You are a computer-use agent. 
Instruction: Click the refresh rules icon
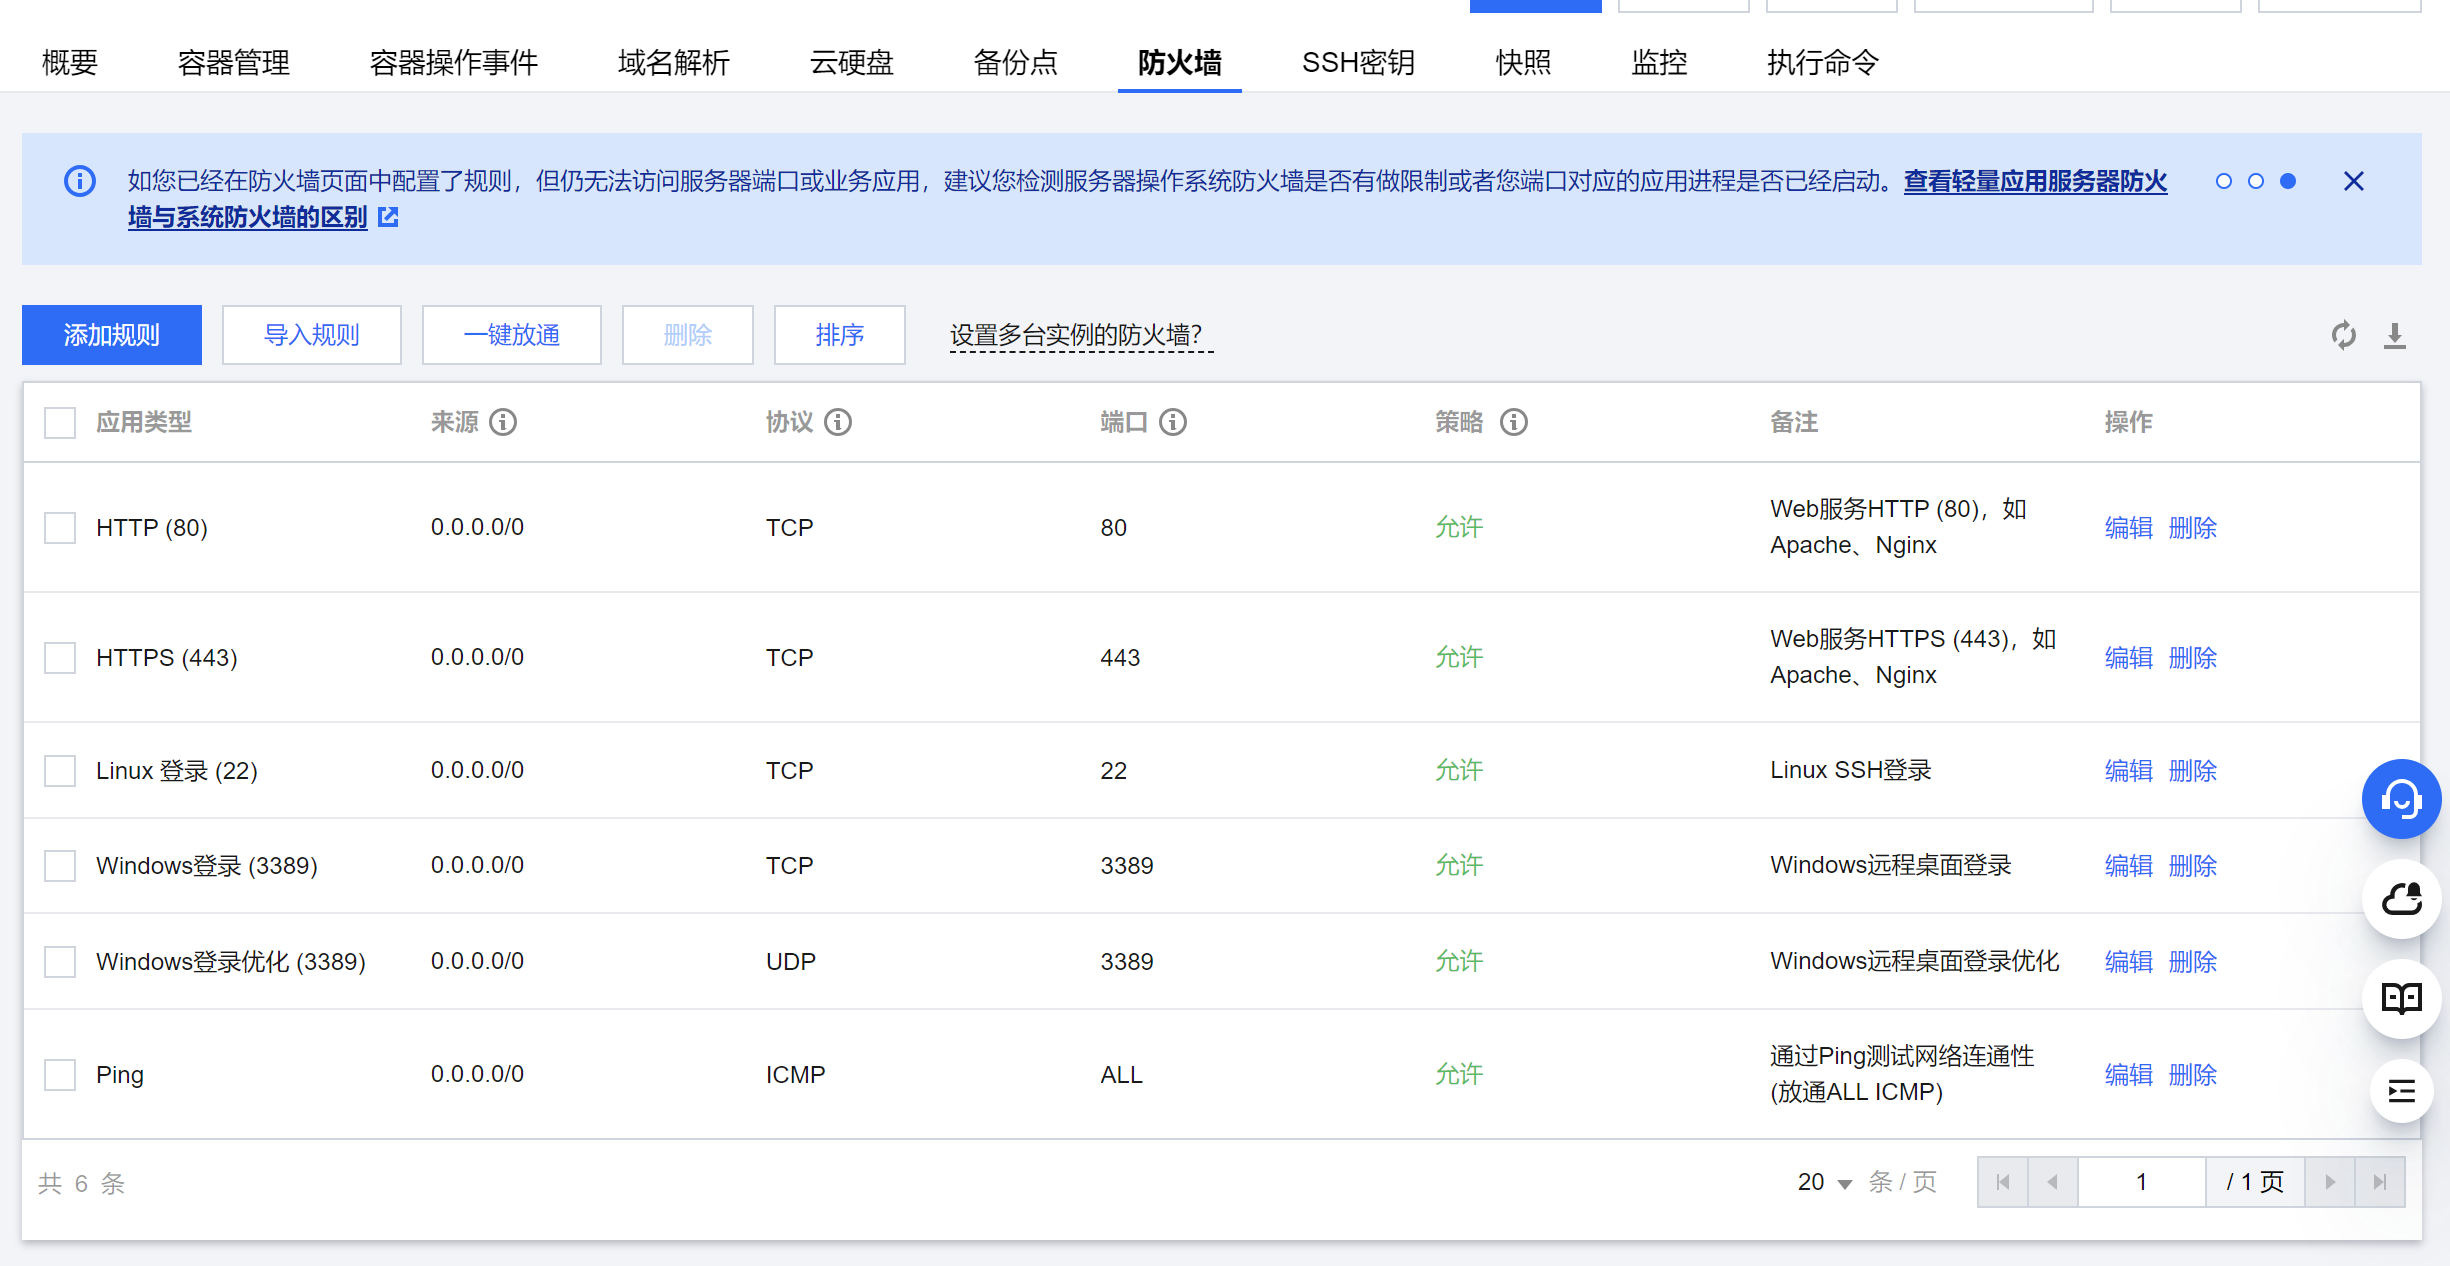click(2344, 335)
